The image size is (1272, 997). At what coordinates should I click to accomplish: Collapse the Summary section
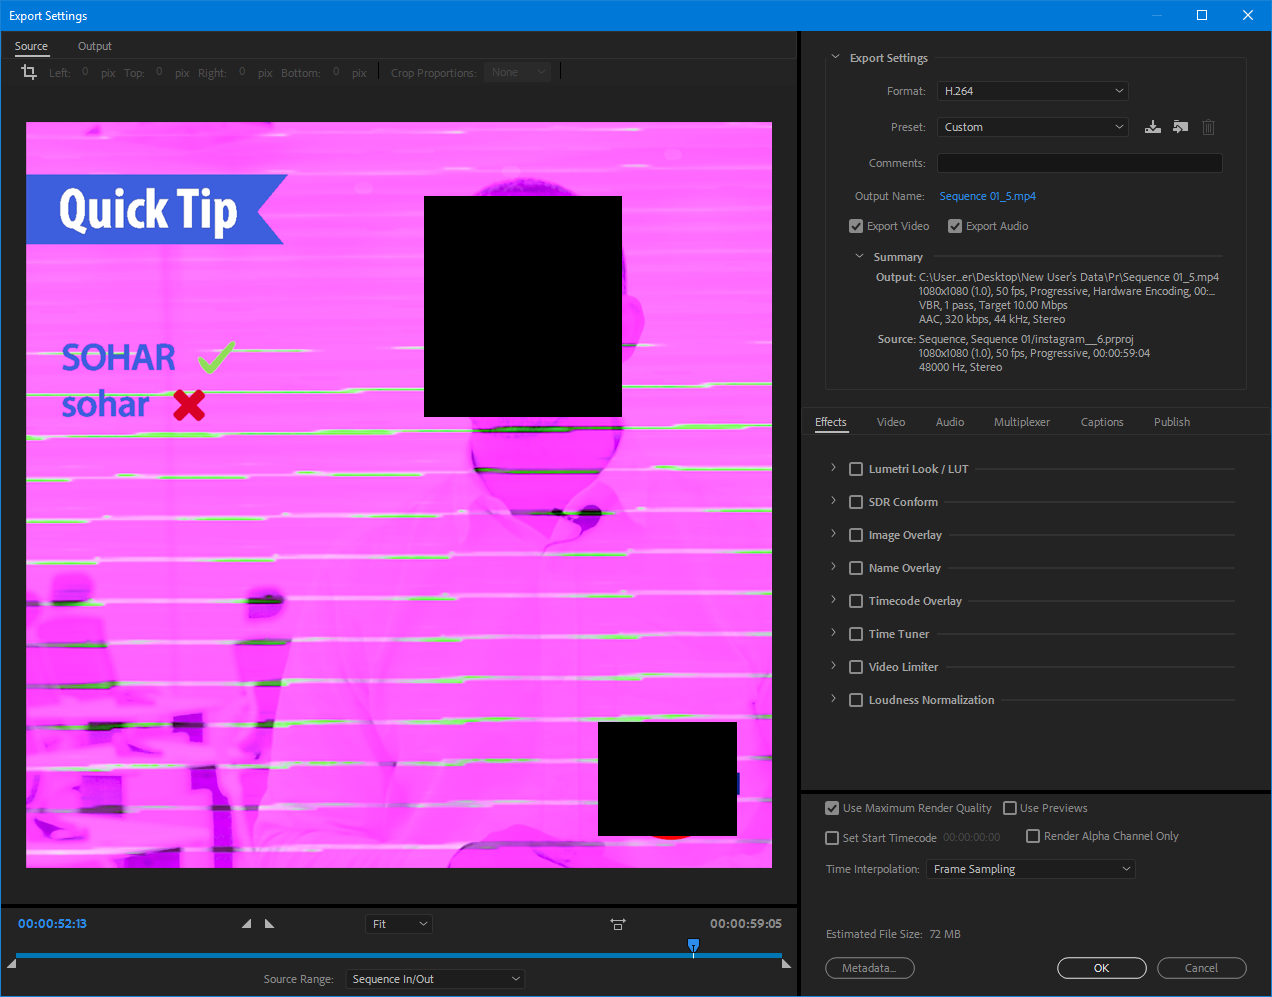coord(859,256)
